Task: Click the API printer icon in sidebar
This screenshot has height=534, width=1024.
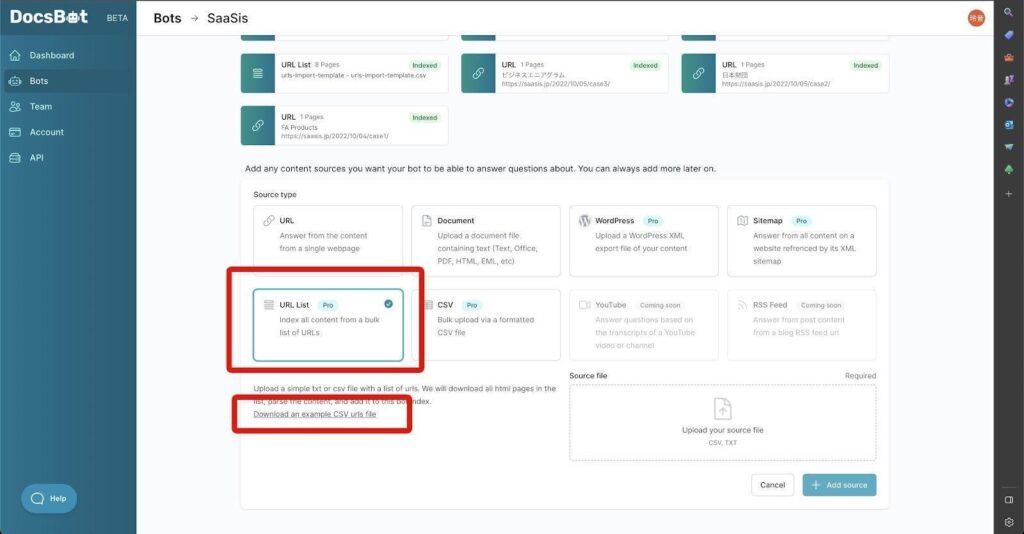Action: tap(15, 158)
